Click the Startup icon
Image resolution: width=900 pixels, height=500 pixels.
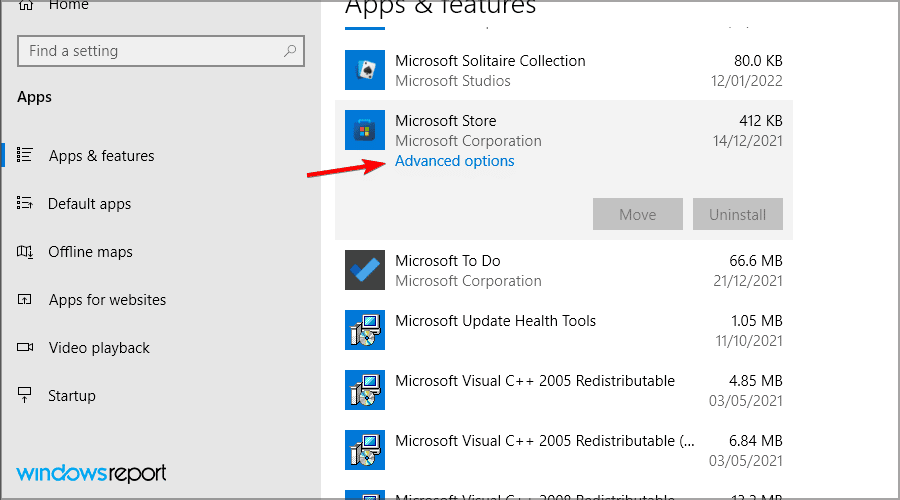click(25, 395)
